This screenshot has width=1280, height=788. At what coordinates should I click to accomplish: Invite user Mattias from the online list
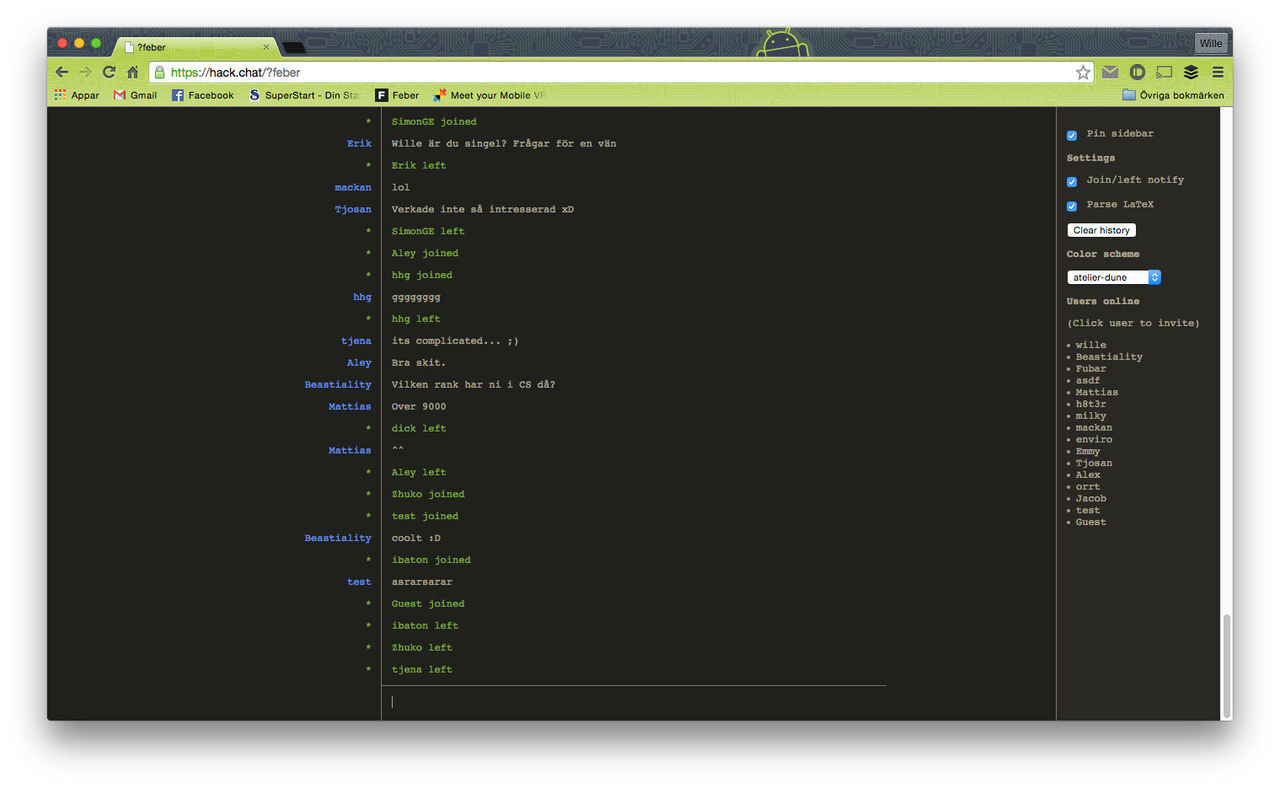(1096, 392)
